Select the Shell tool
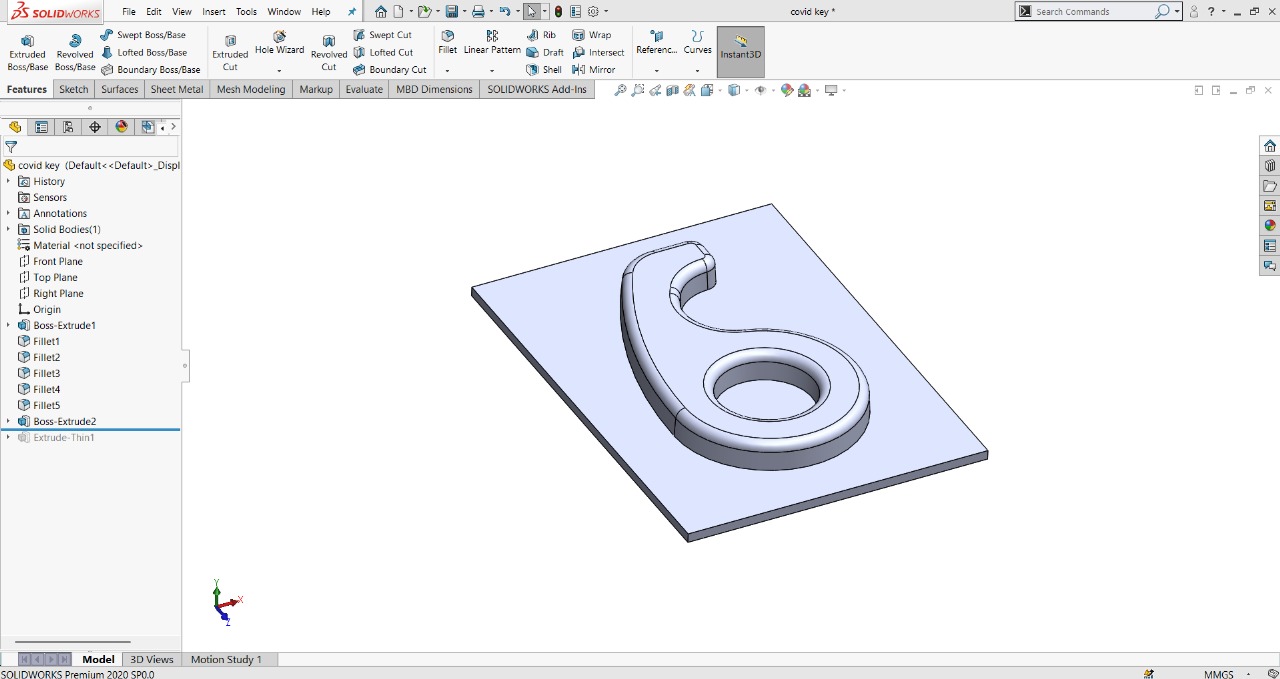This screenshot has width=1280, height=679. [x=544, y=70]
